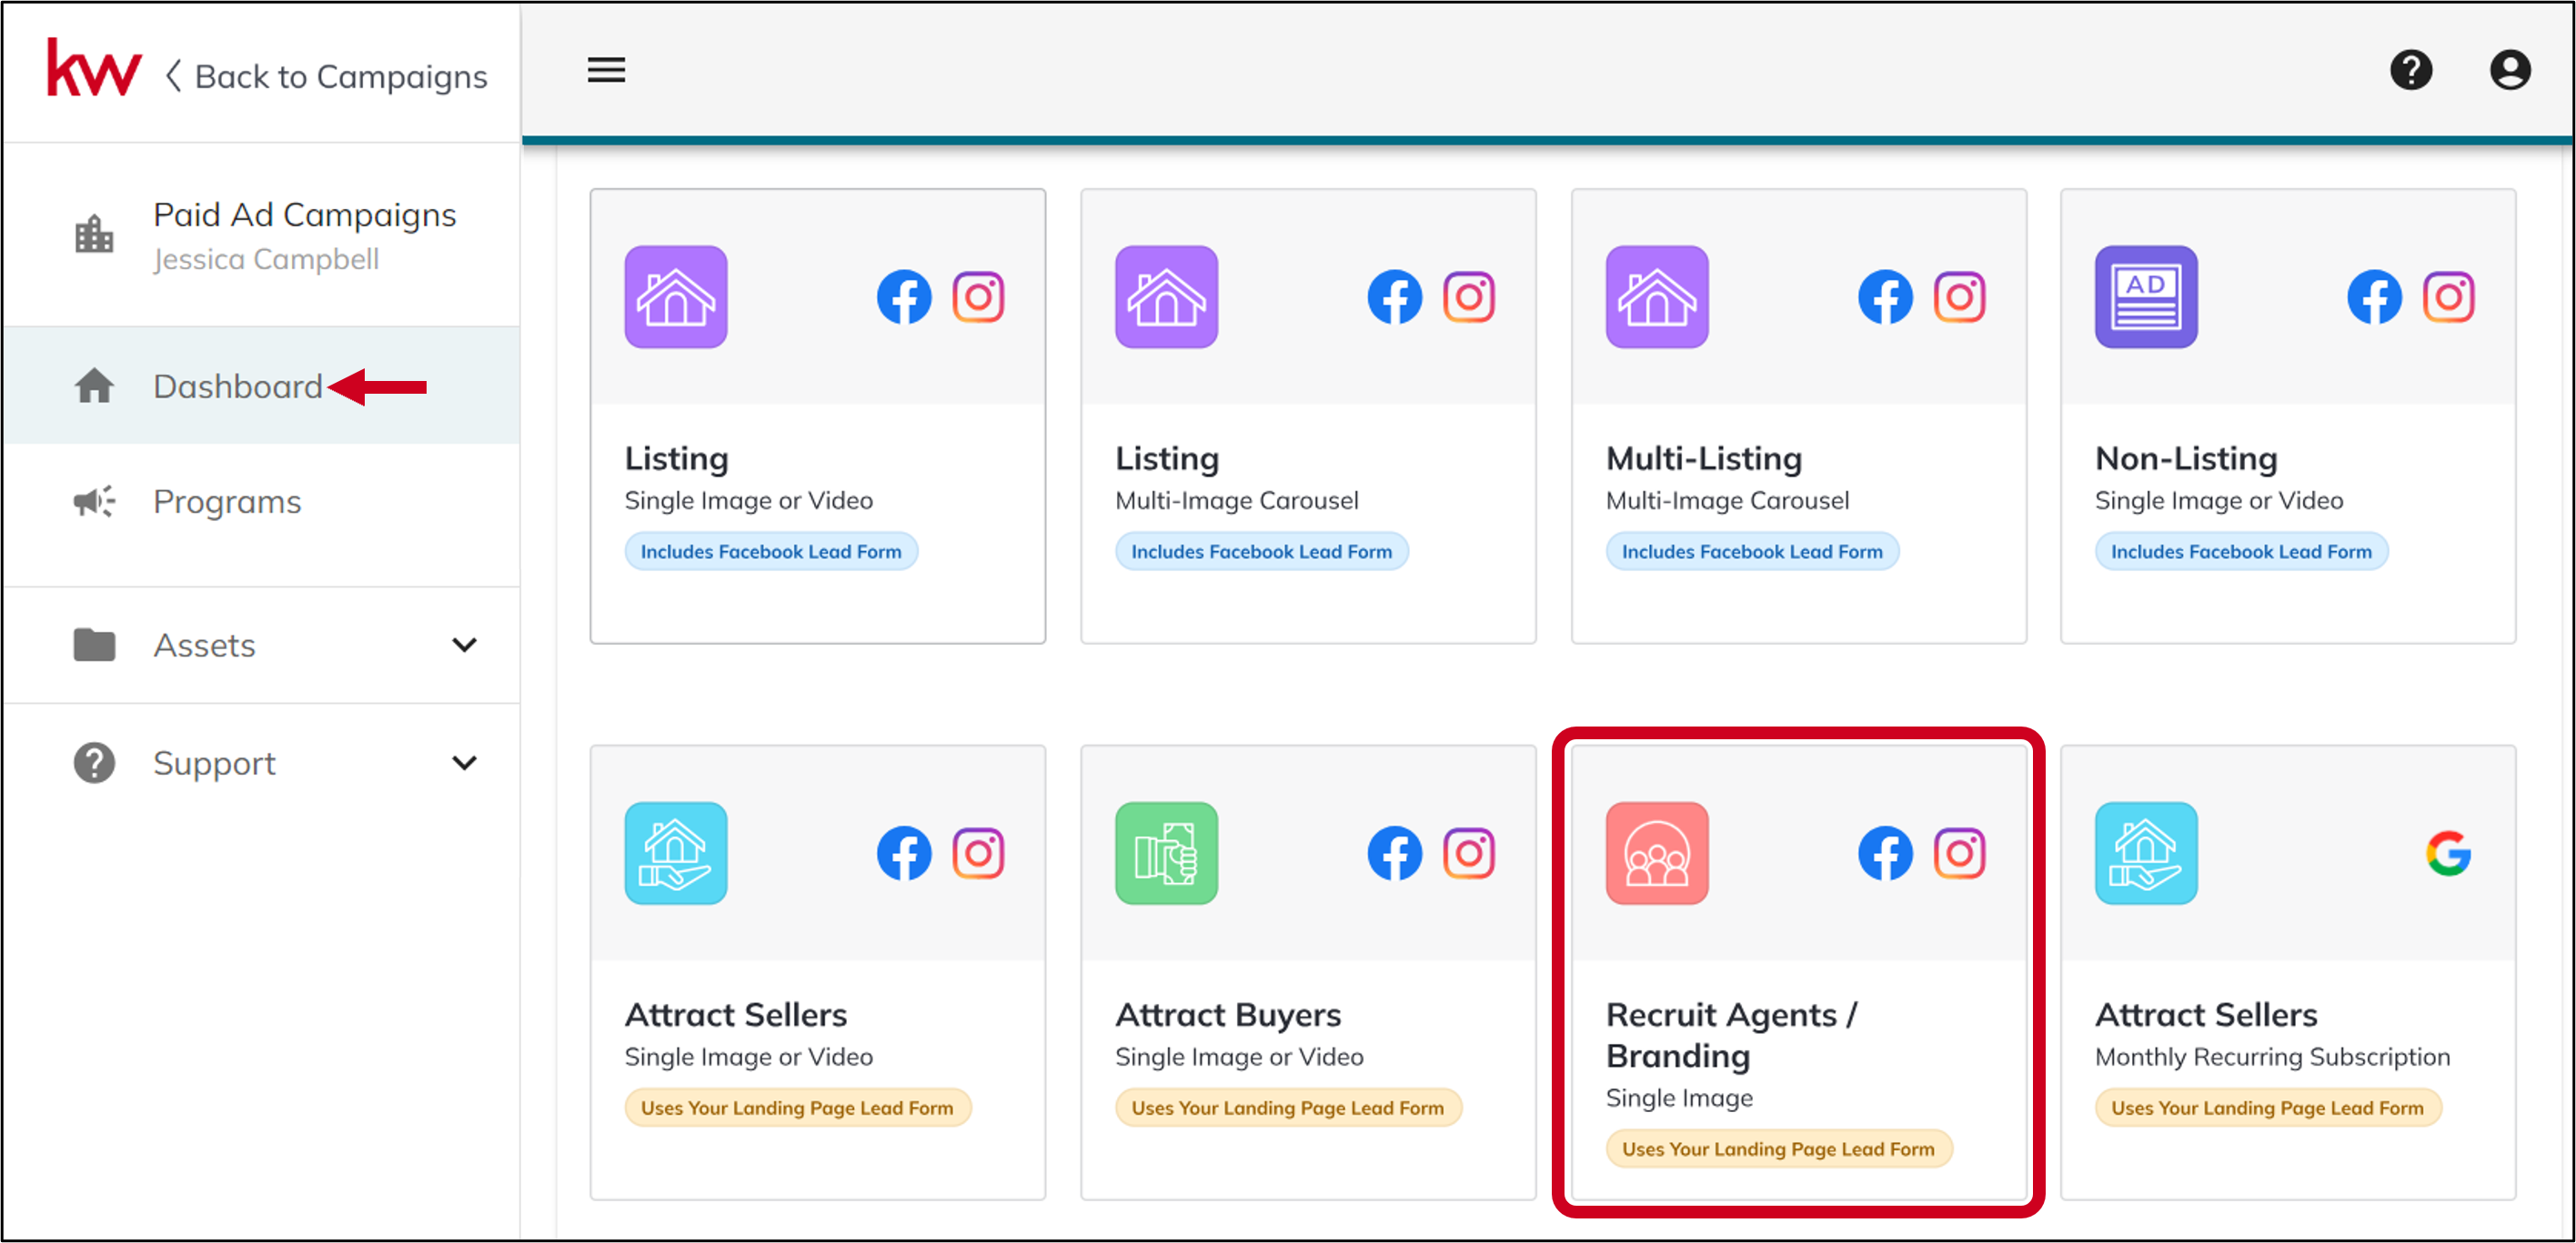Open the Assets sidebar item
2576x1243 pixels.
coord(262,645)
